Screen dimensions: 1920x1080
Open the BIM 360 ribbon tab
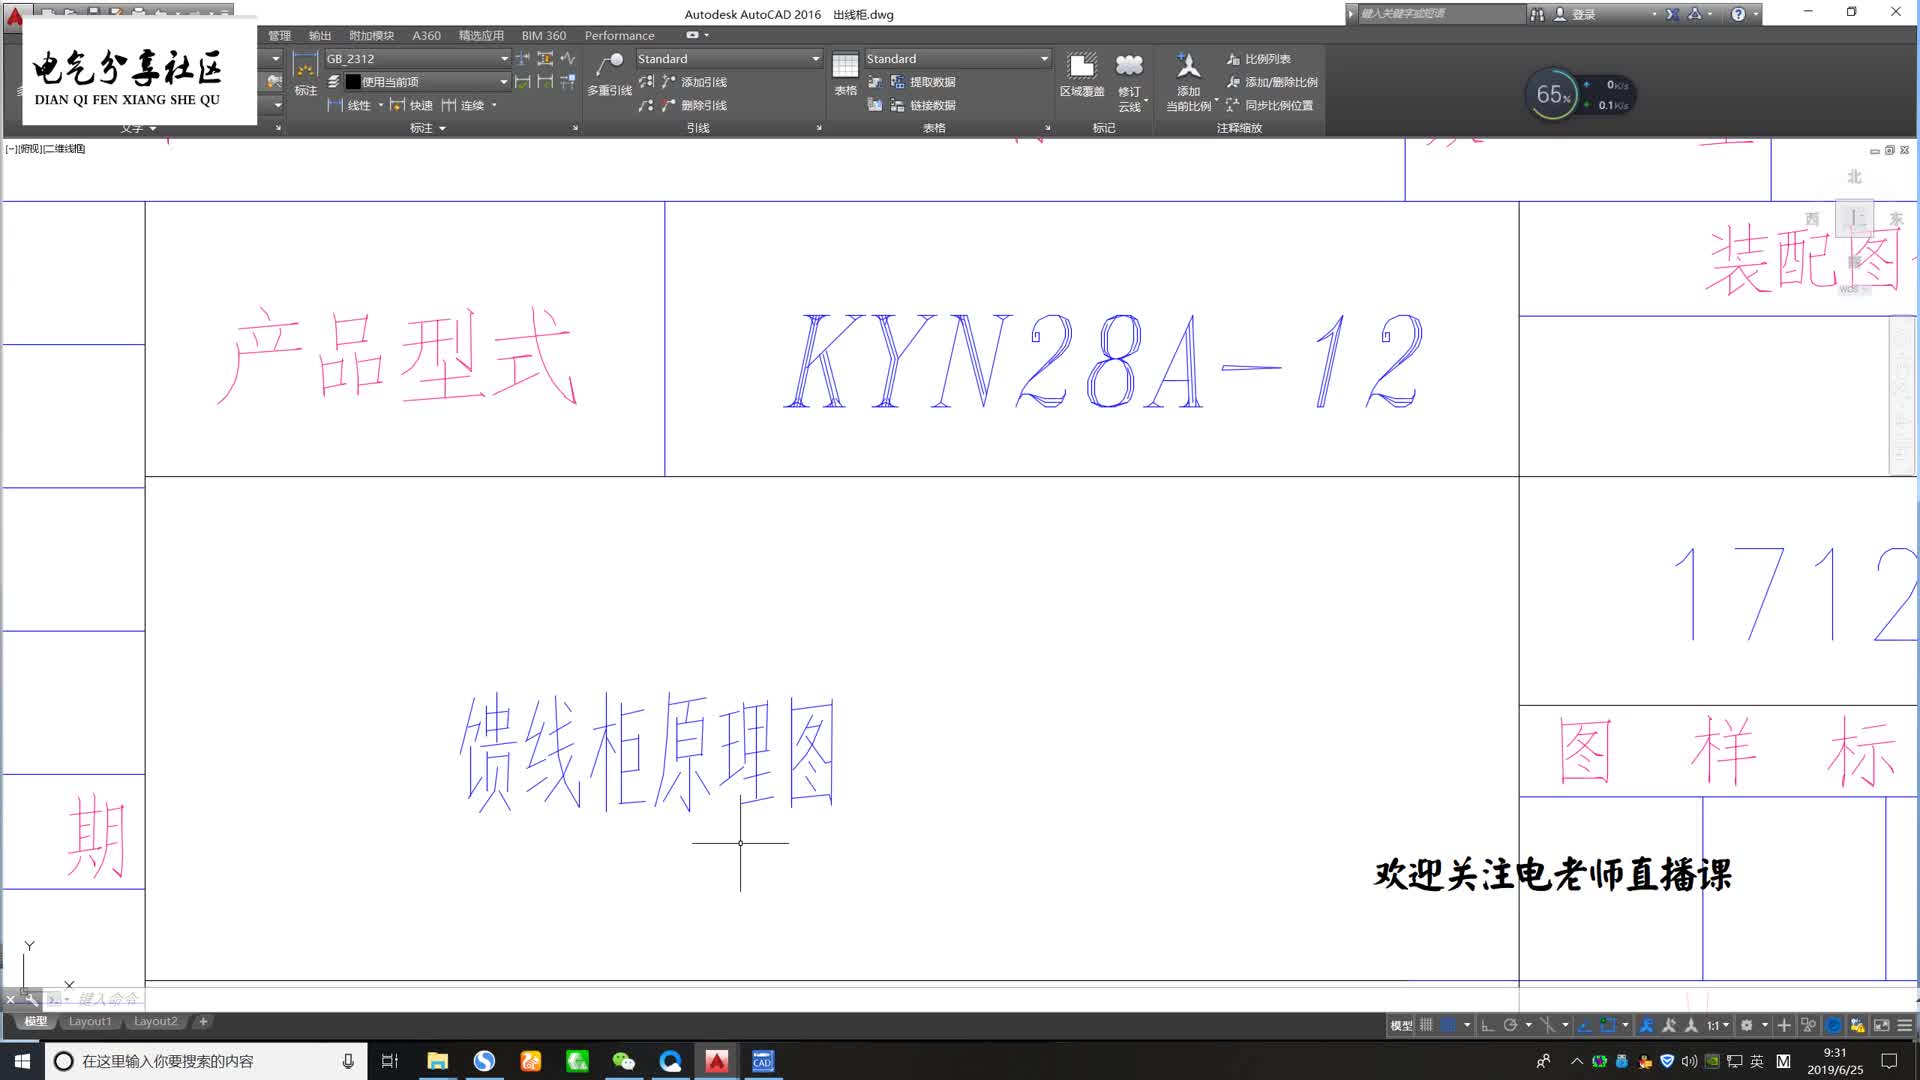[x=543, y=35]
